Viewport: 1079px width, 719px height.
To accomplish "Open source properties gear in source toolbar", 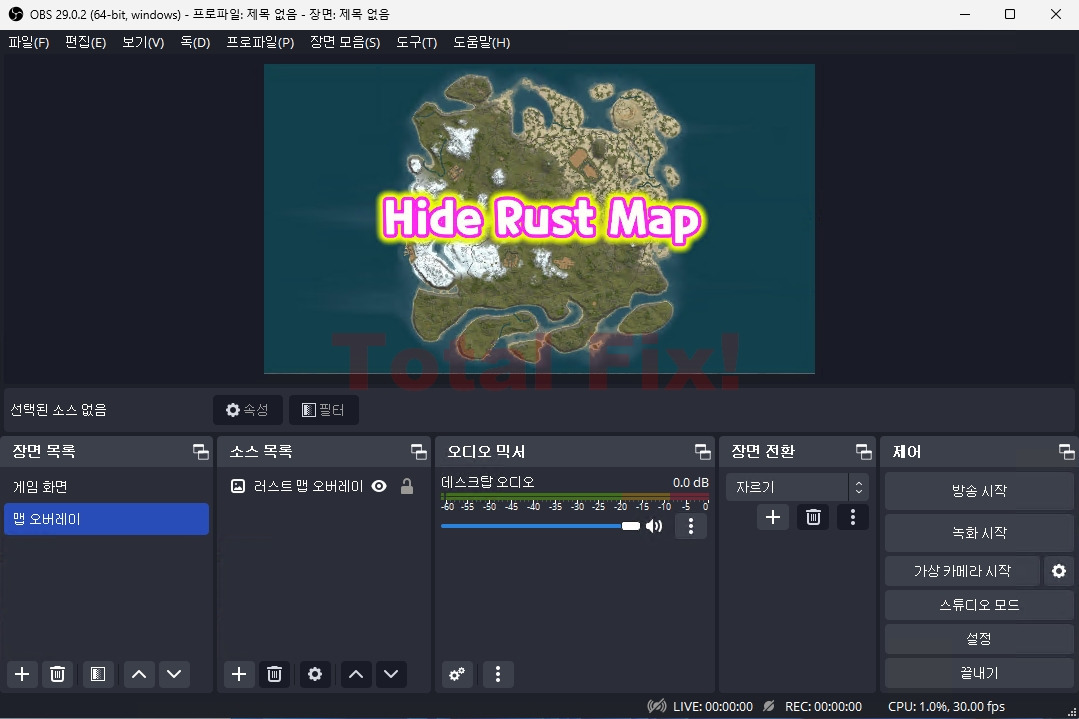I will point(314,674).
